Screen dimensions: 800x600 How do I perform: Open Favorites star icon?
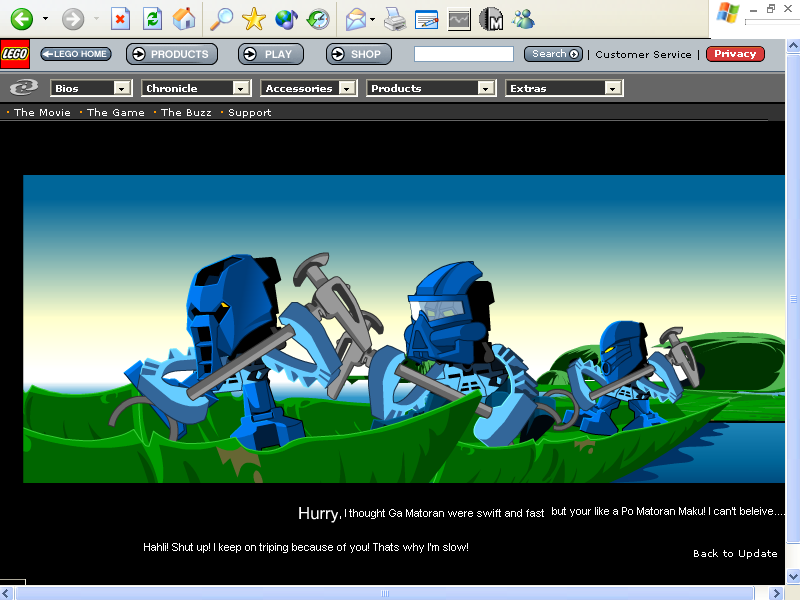[254, 19]
